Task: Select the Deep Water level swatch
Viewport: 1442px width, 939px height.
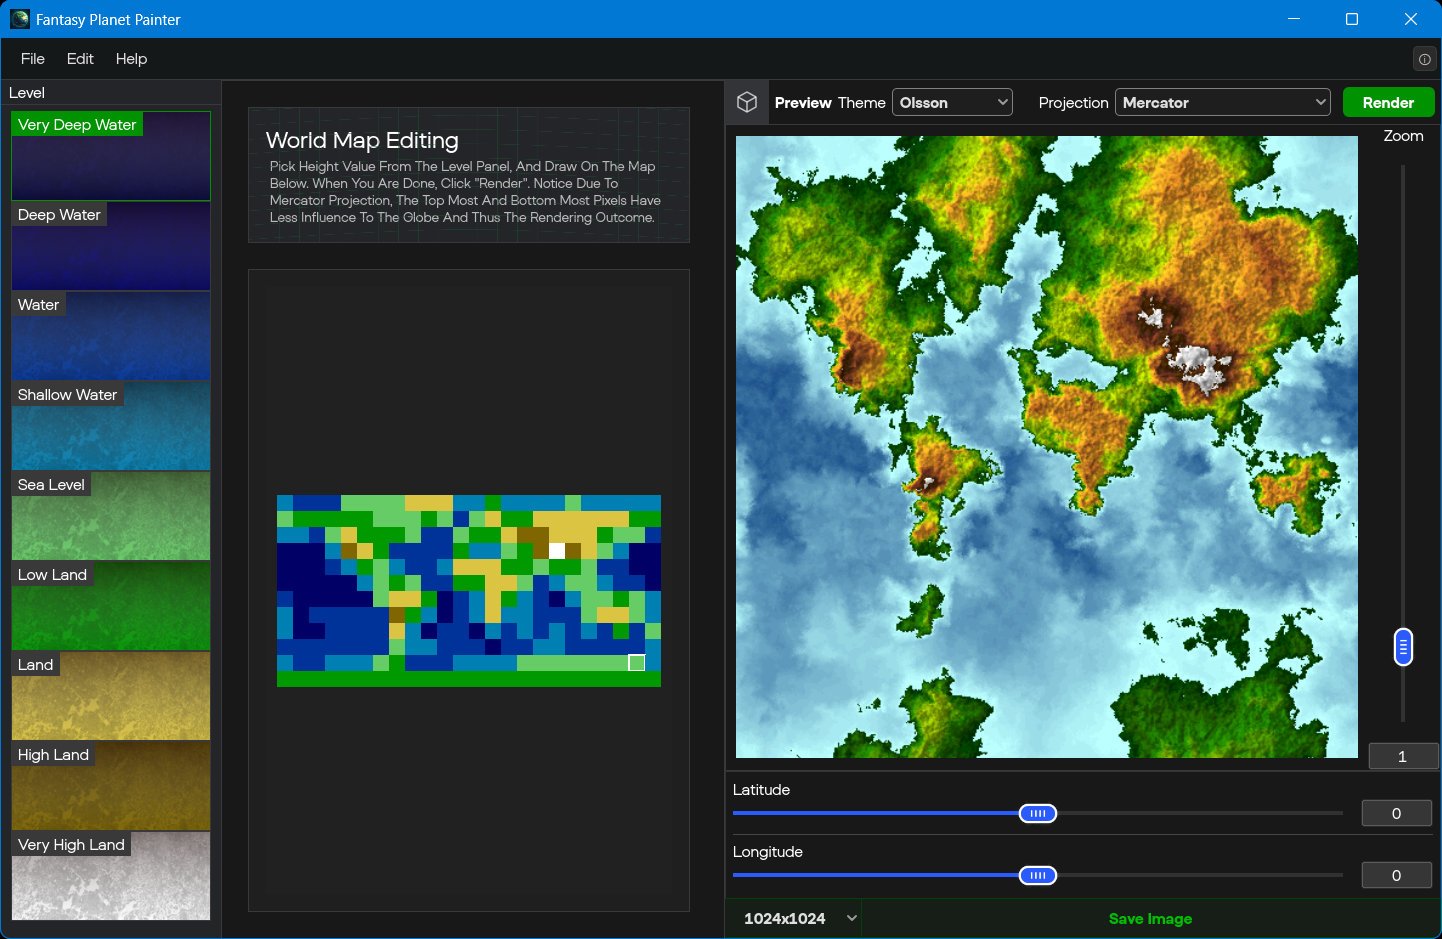Action: click(x=111, y=246)
